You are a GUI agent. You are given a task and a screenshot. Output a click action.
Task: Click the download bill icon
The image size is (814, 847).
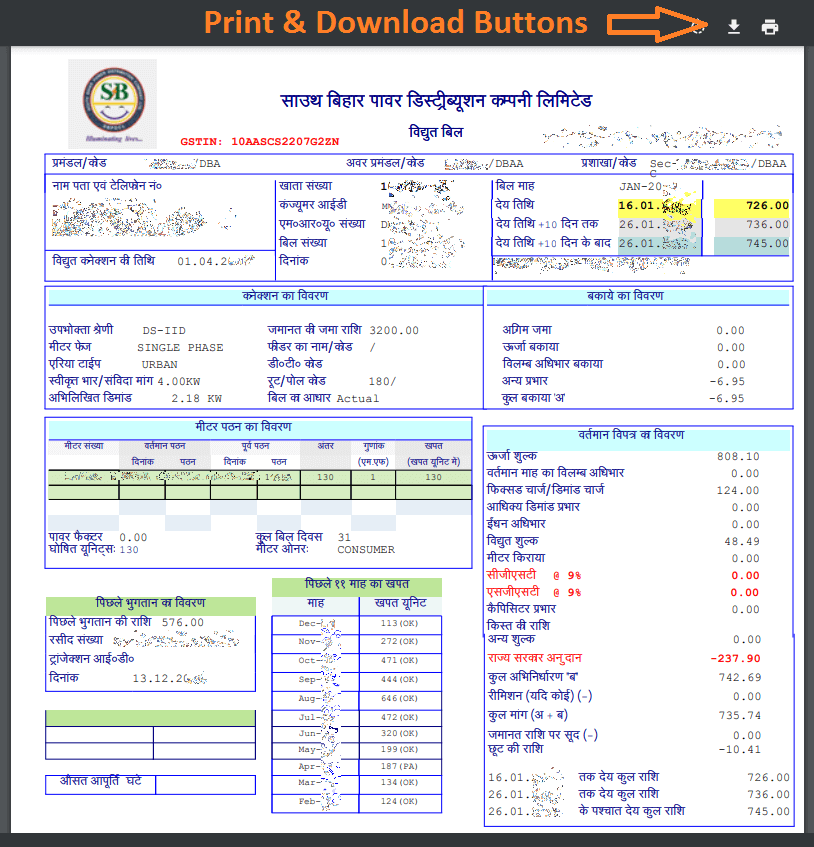click(x=733, y=26)
